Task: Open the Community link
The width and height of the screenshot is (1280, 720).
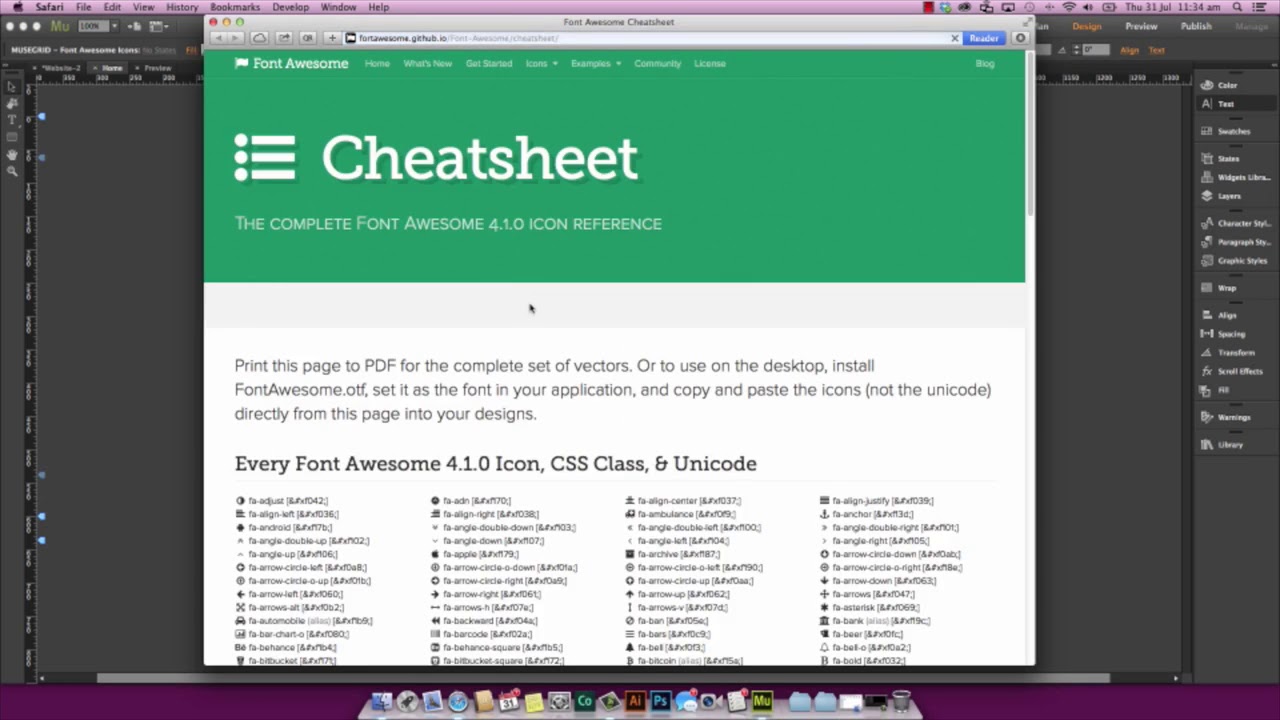Action: click(x=657, y=63)
